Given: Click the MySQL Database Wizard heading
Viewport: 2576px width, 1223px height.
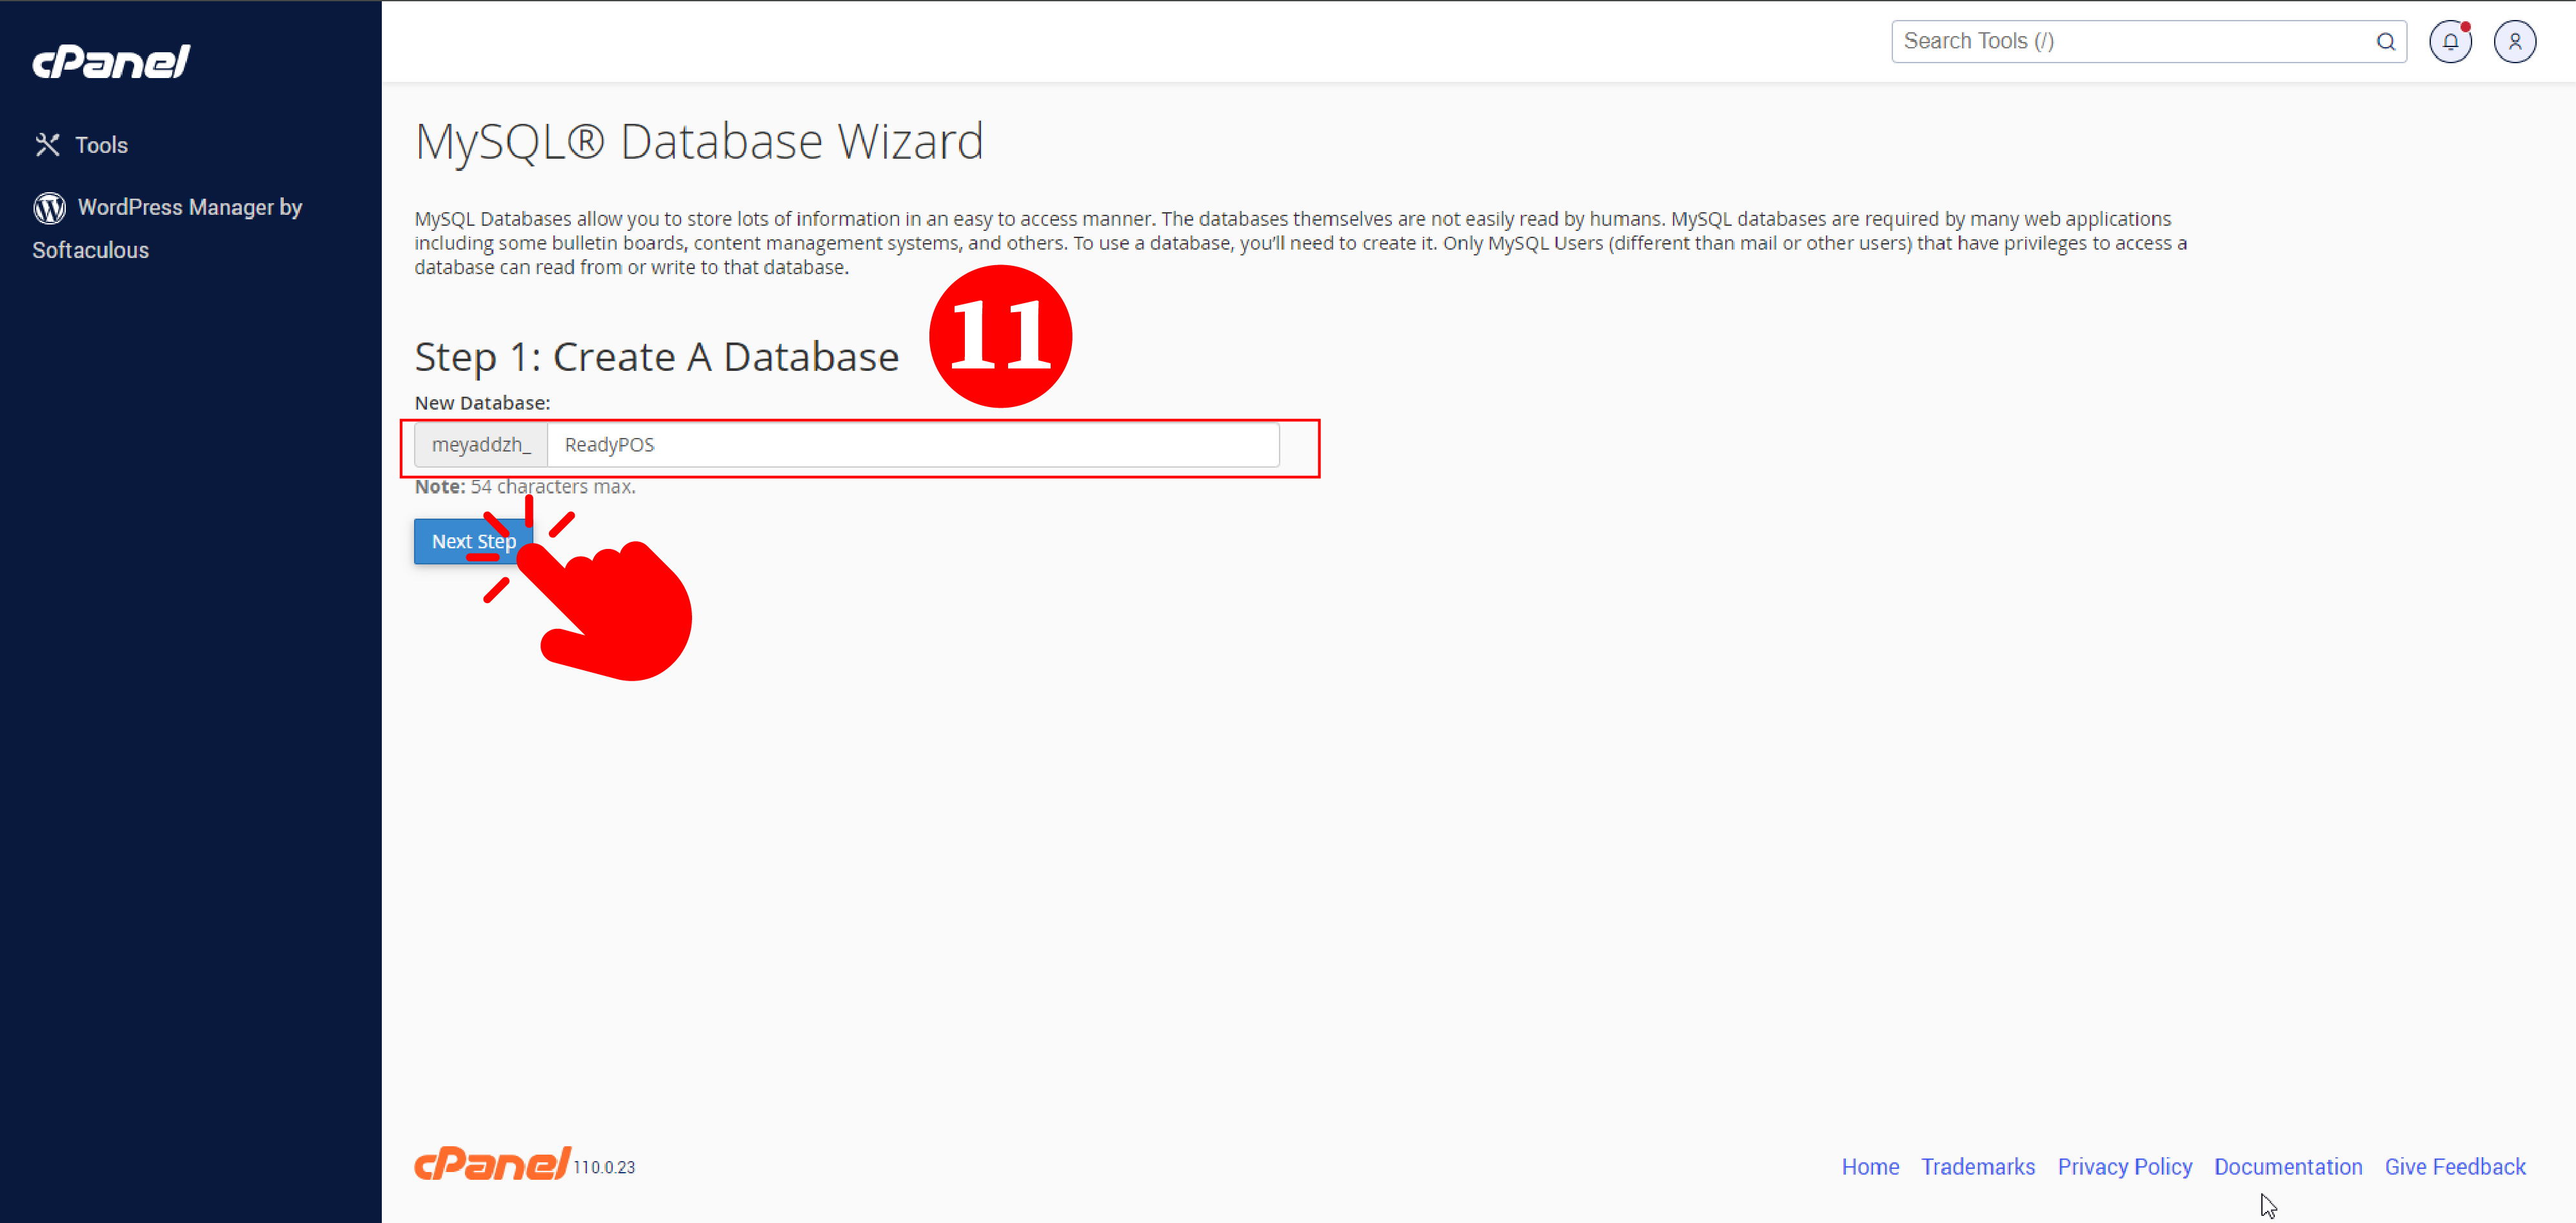Looking at the screenshot, I should tap(699, 141).
